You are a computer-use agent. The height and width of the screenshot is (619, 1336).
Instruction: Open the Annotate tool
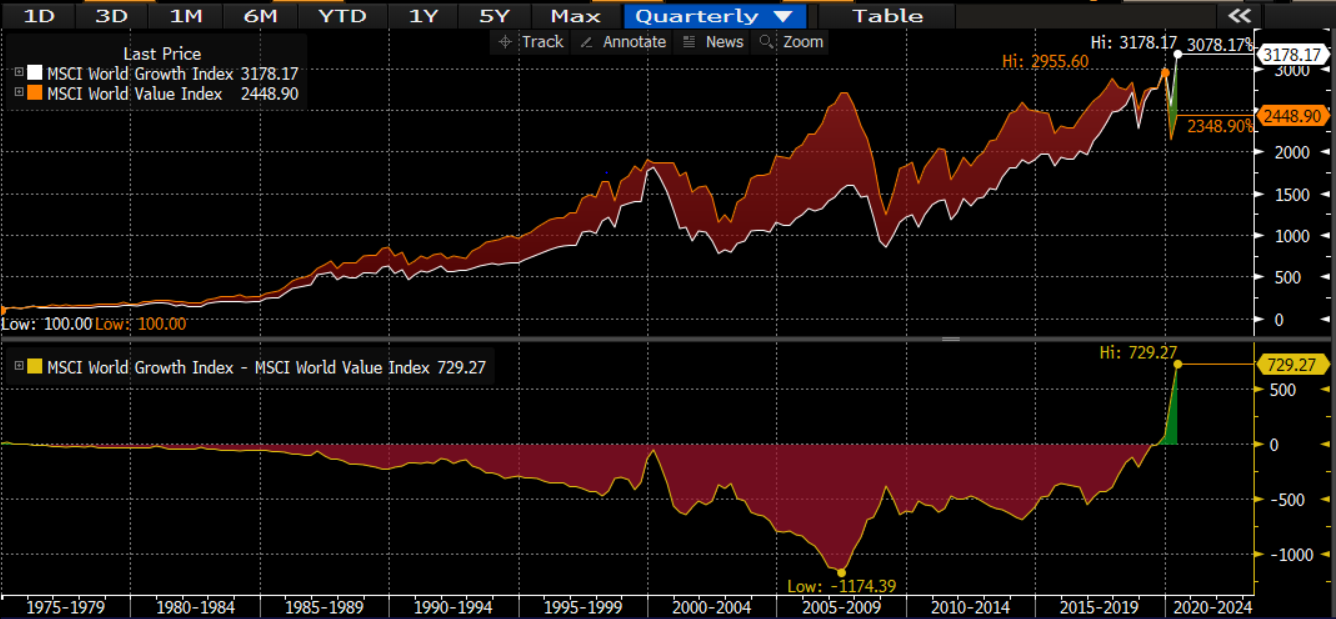[x=623, y=41]
